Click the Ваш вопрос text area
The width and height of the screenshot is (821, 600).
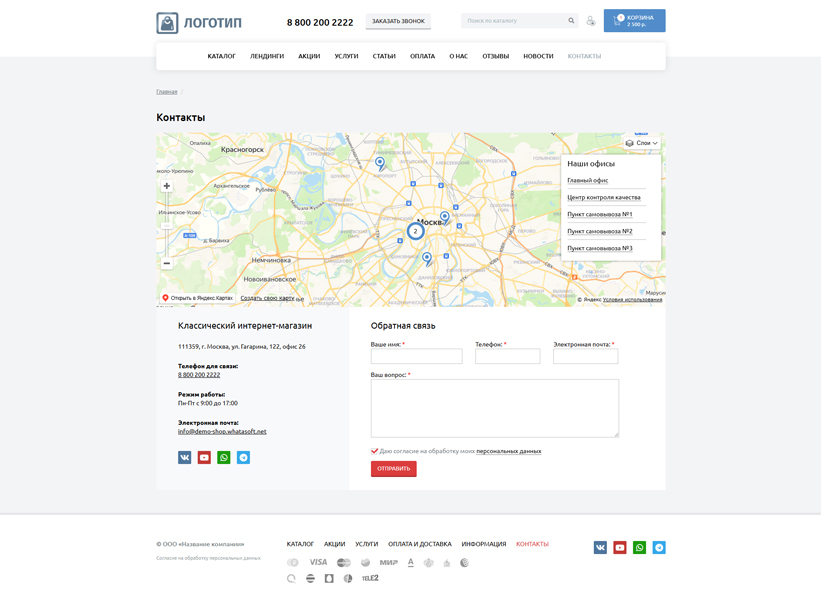[x=494, y=407]
